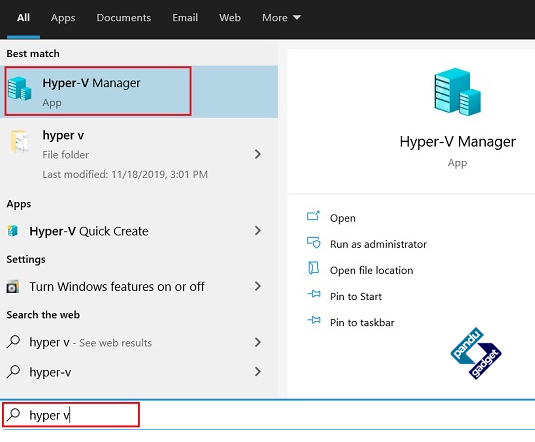Select the Web search filter tab
535x442 pixels.
230,18
